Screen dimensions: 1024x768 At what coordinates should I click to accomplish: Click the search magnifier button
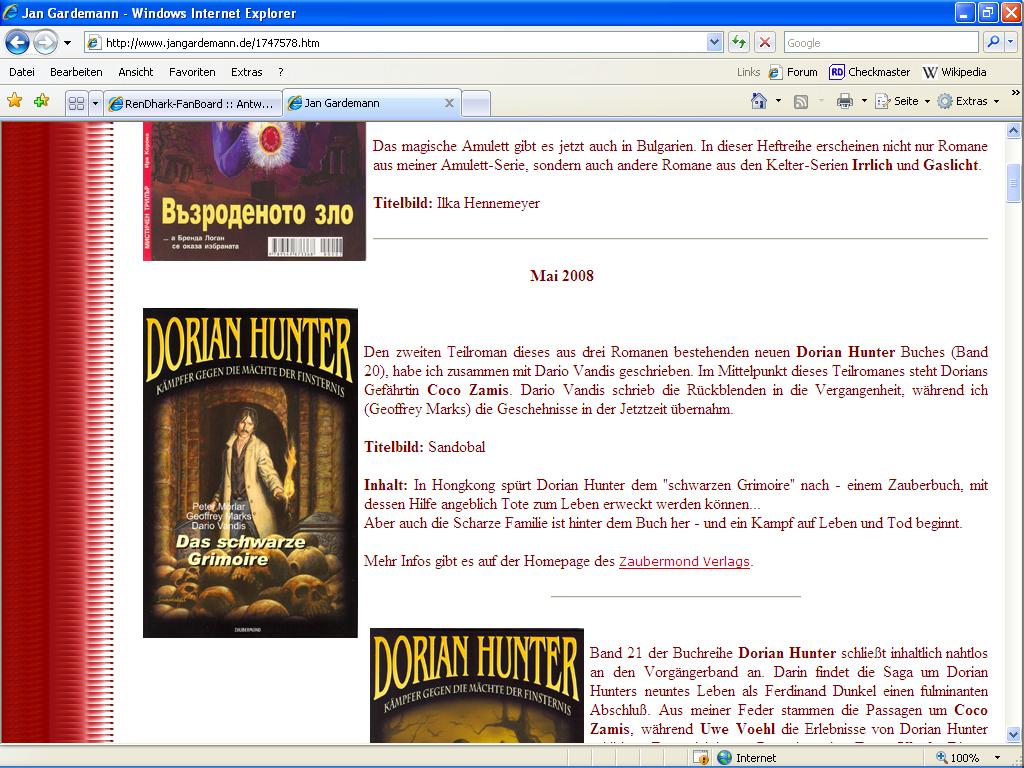[993, 42]
